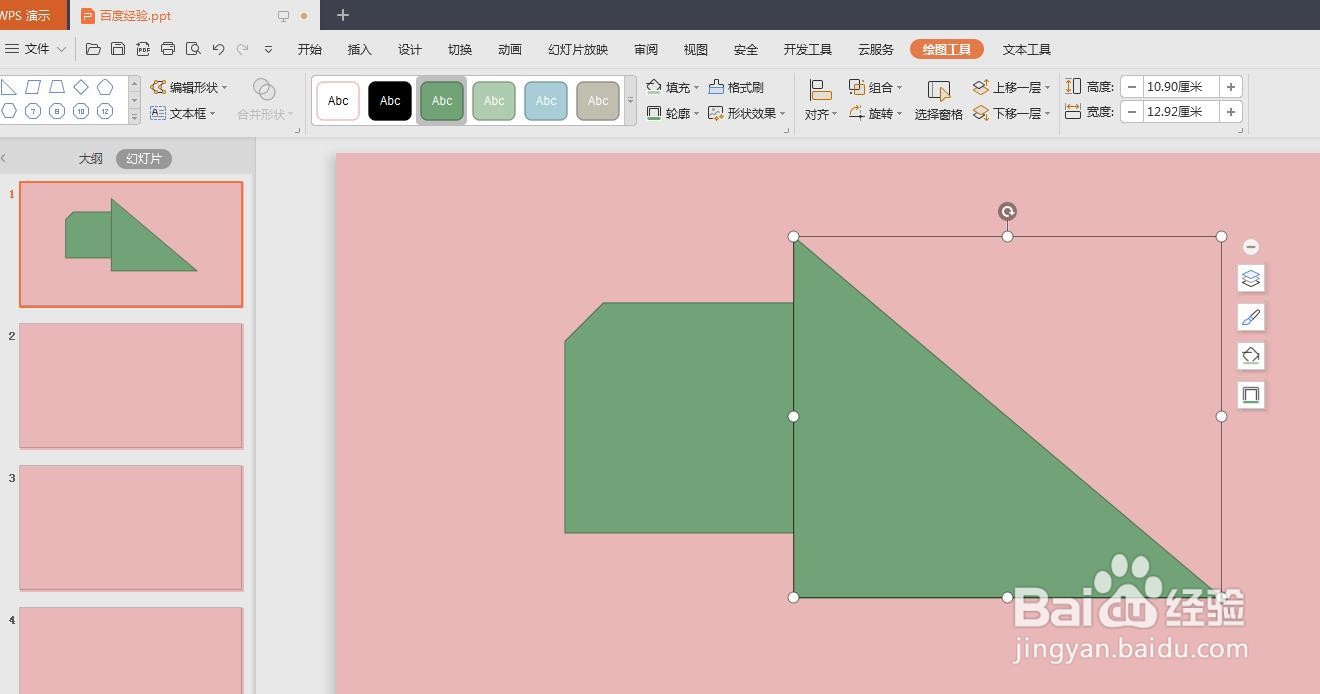Switch to Outline (大纲) view tab
The width and height of the screenshot is (1320, 694).
[91, 159]
